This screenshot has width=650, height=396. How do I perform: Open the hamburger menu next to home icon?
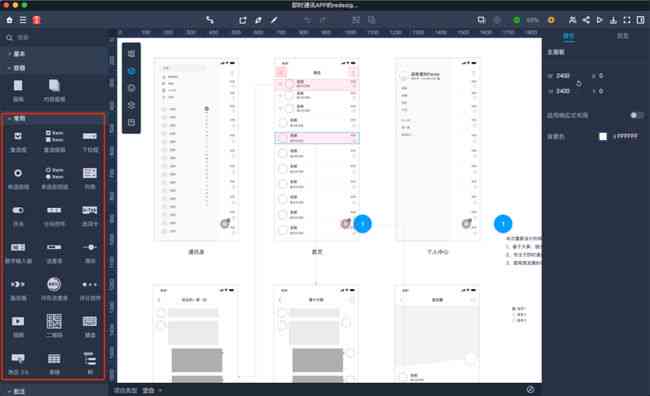pyautogui.click(x=23, y=20)
